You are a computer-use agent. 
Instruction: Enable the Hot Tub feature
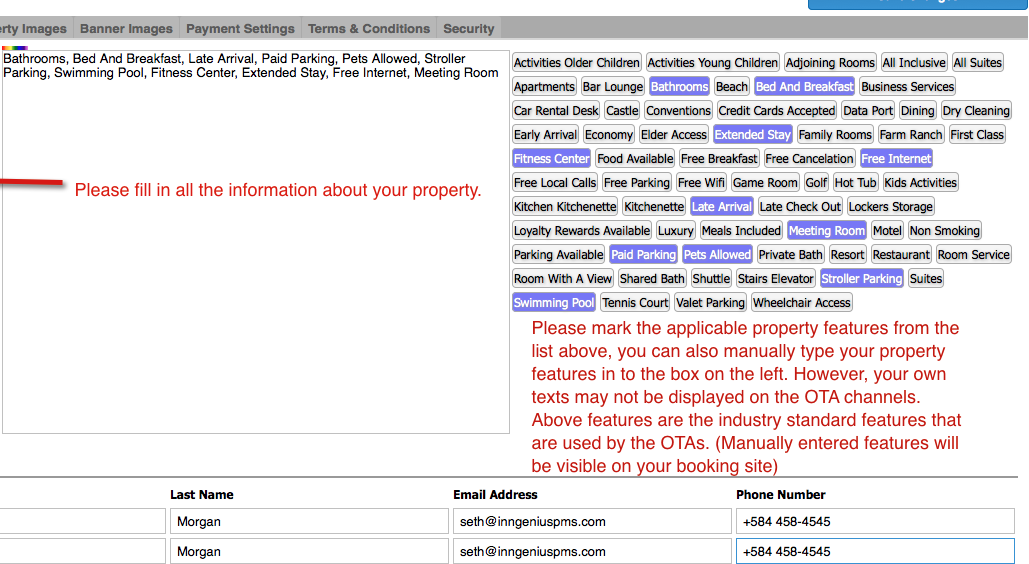click(855, 183)
